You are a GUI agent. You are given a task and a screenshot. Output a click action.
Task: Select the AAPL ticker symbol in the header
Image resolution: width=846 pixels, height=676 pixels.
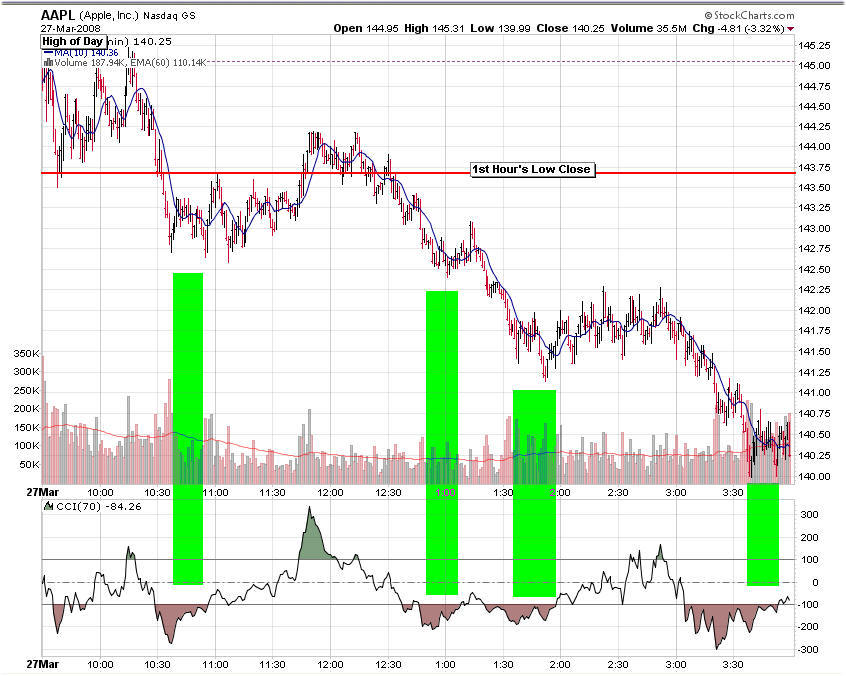58,15
